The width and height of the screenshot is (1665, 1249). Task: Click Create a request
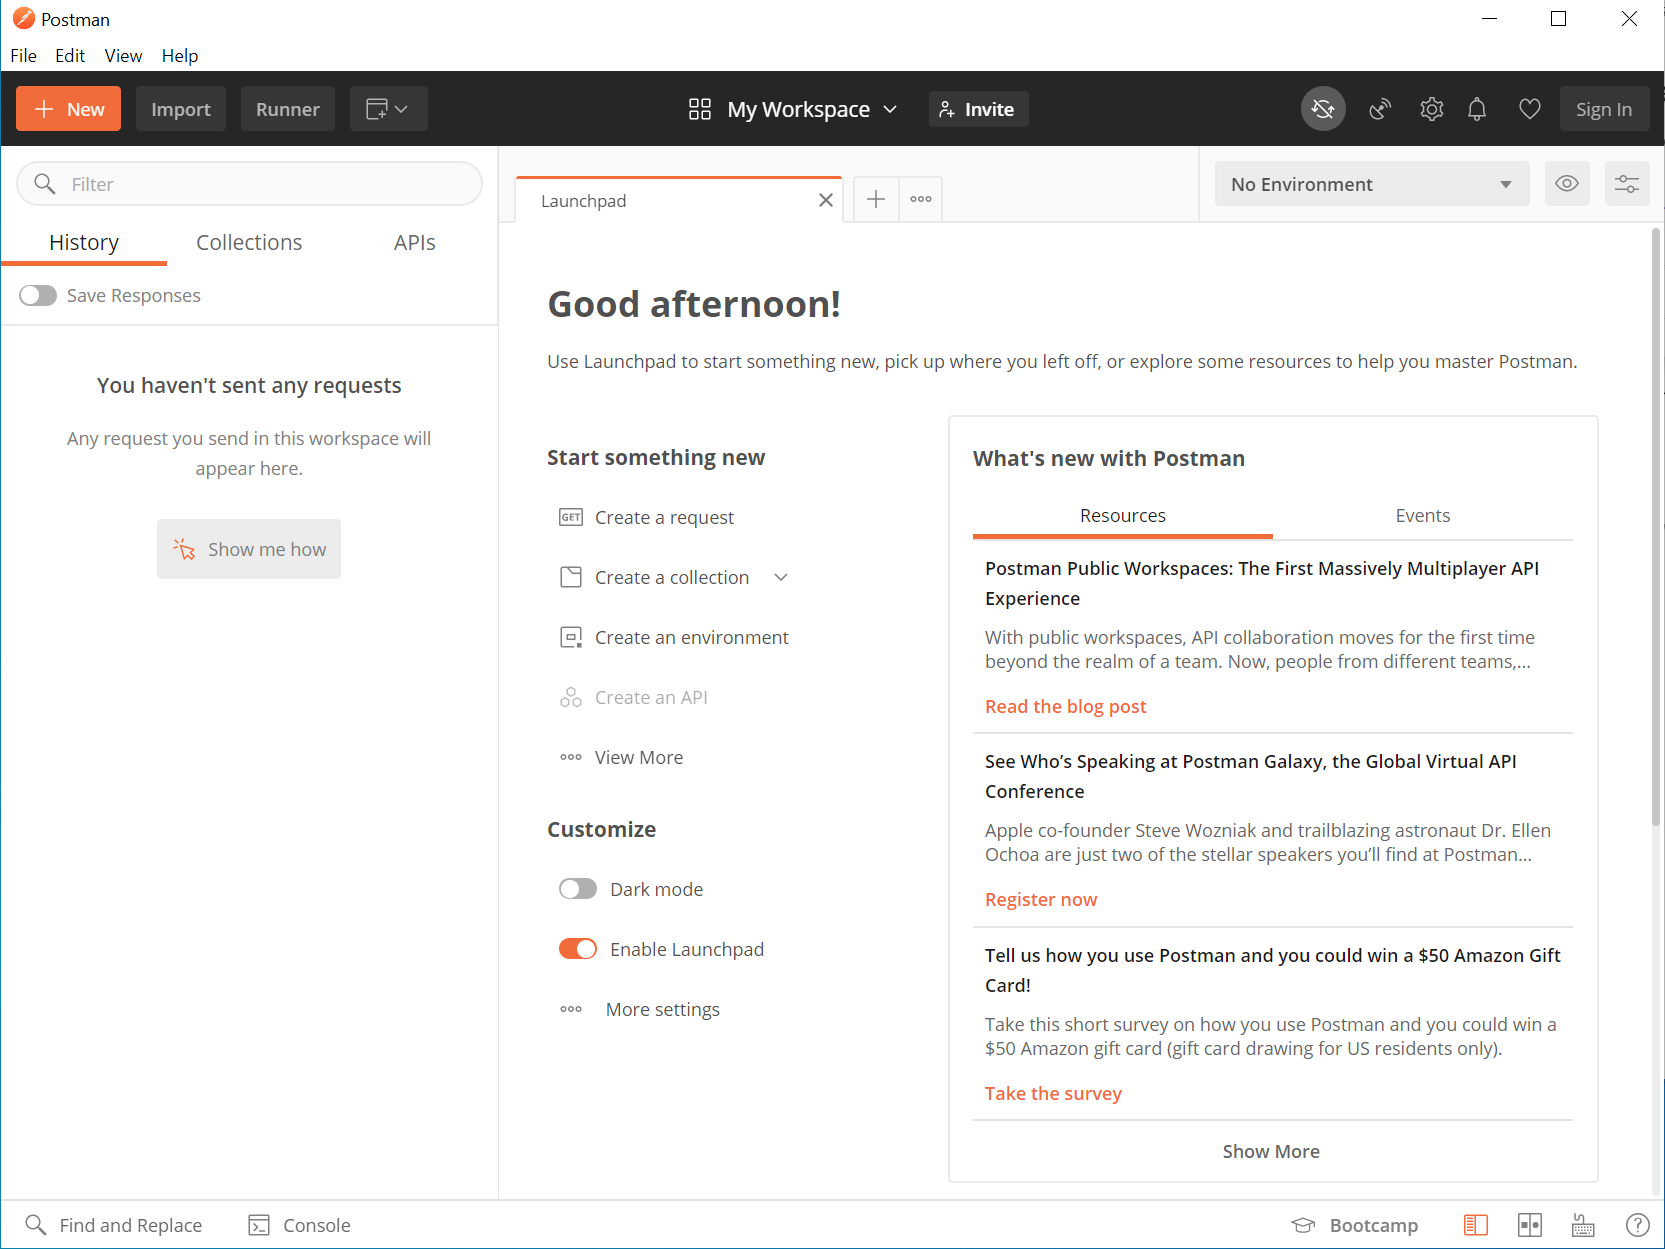click(664, 517)
